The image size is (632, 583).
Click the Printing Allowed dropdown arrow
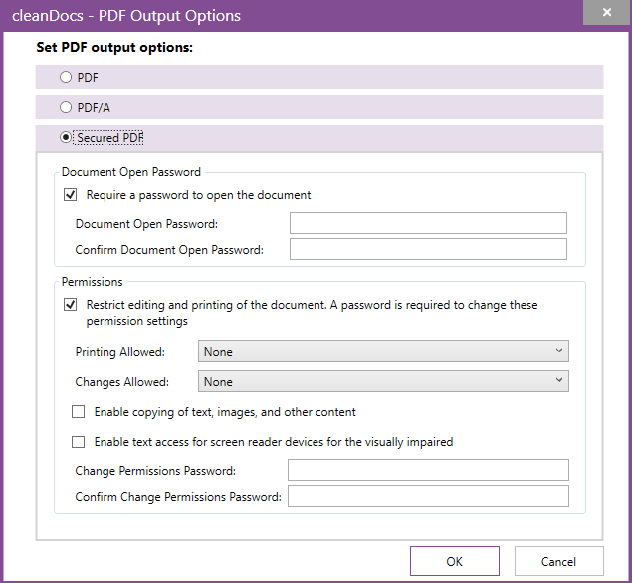click(559, 350)
